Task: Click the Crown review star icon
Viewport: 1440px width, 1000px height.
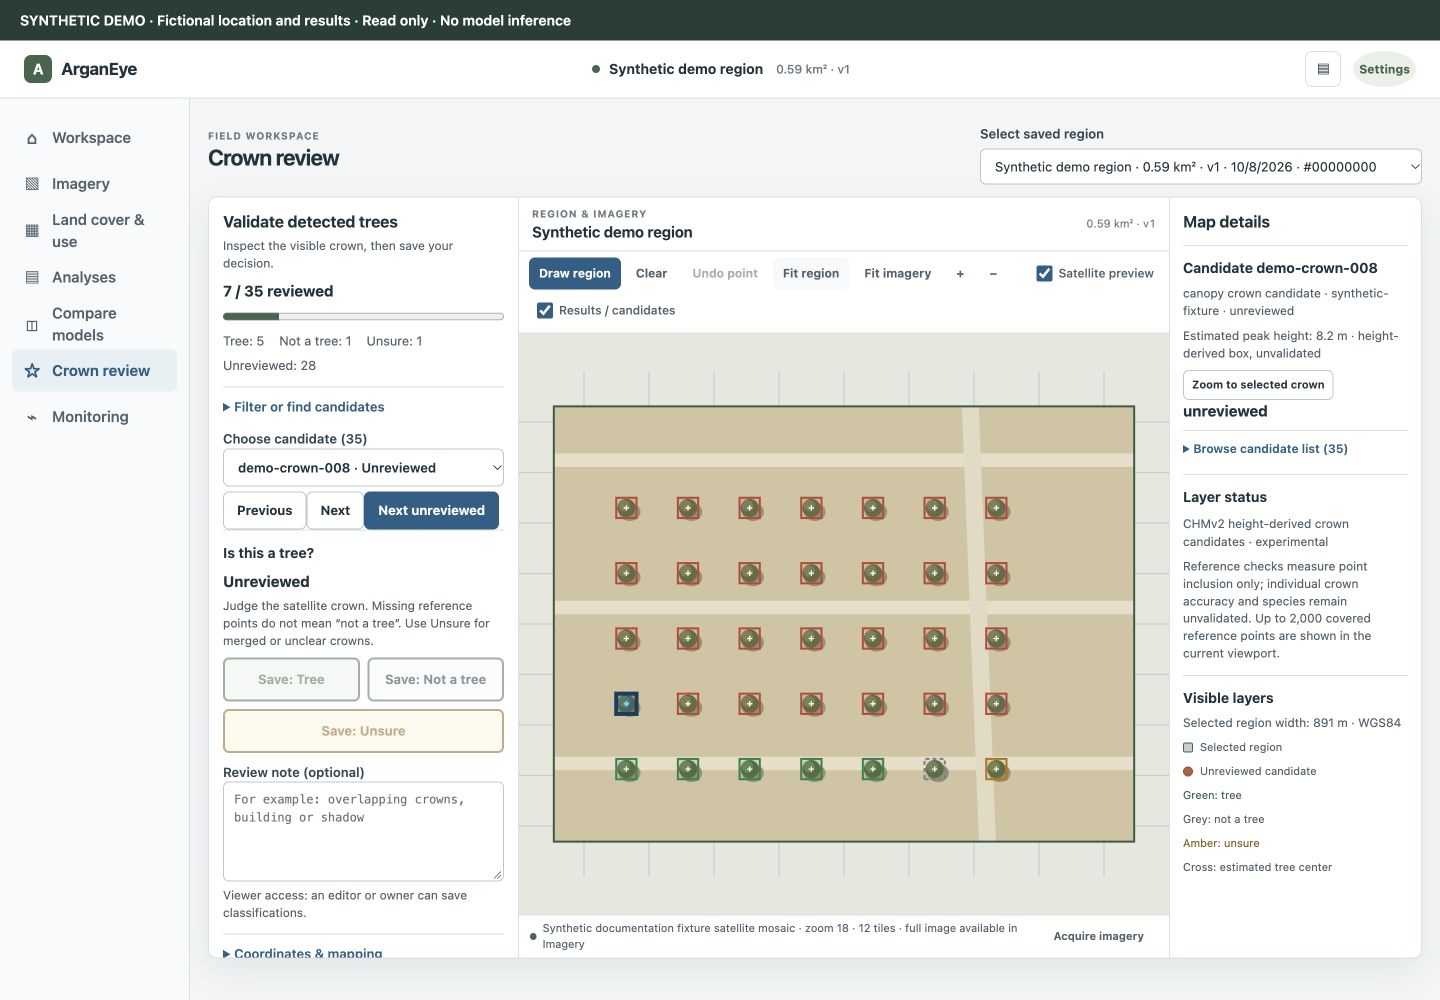Action: [32, 371]
